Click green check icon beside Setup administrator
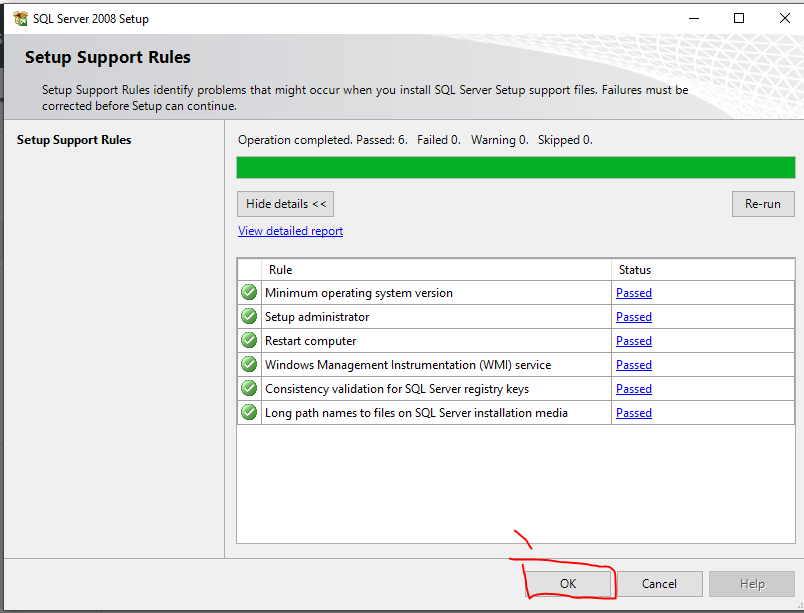 tap(249, 316)
